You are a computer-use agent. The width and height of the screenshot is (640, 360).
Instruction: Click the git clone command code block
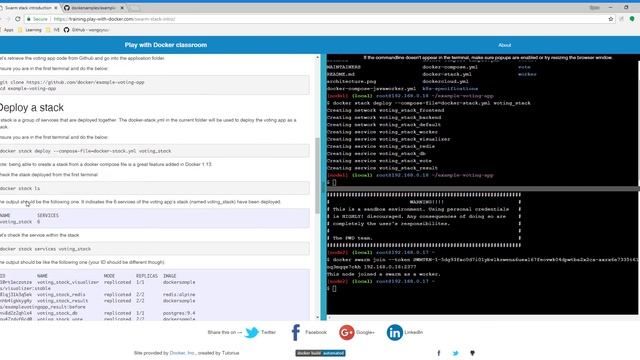click(154, 85)
